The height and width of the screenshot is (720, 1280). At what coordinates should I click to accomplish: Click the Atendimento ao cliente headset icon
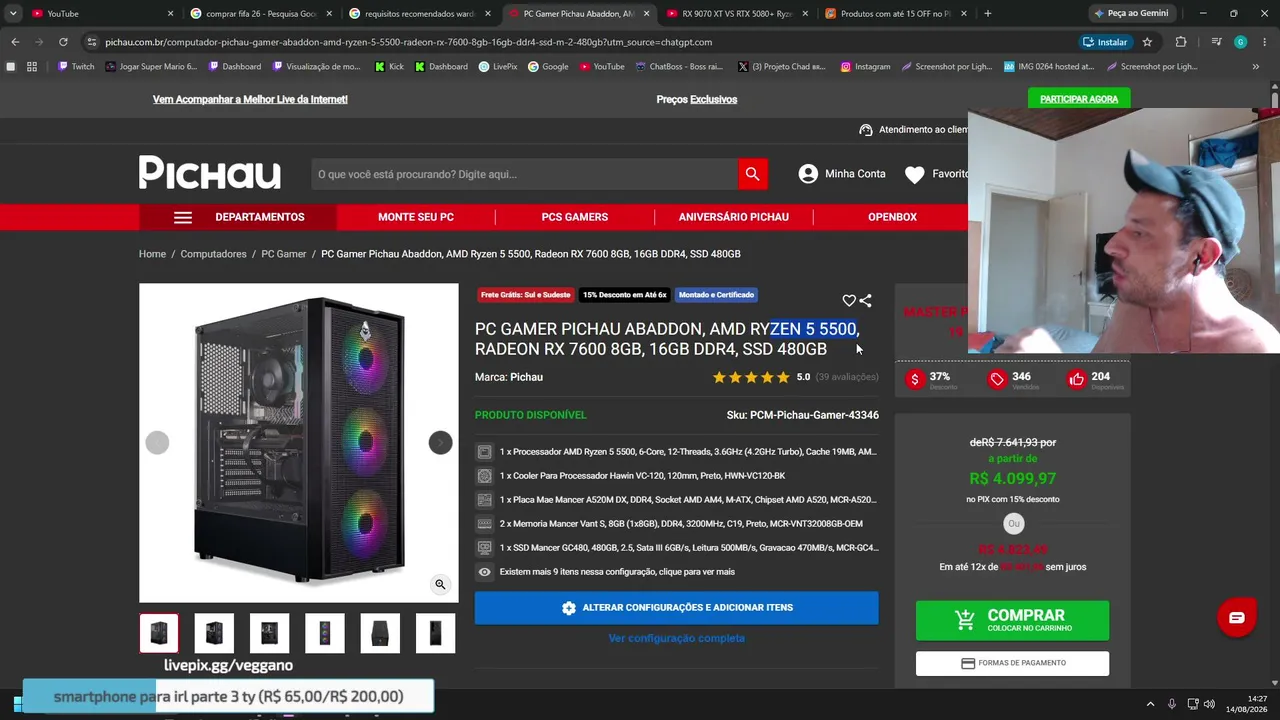pos(866,130)
